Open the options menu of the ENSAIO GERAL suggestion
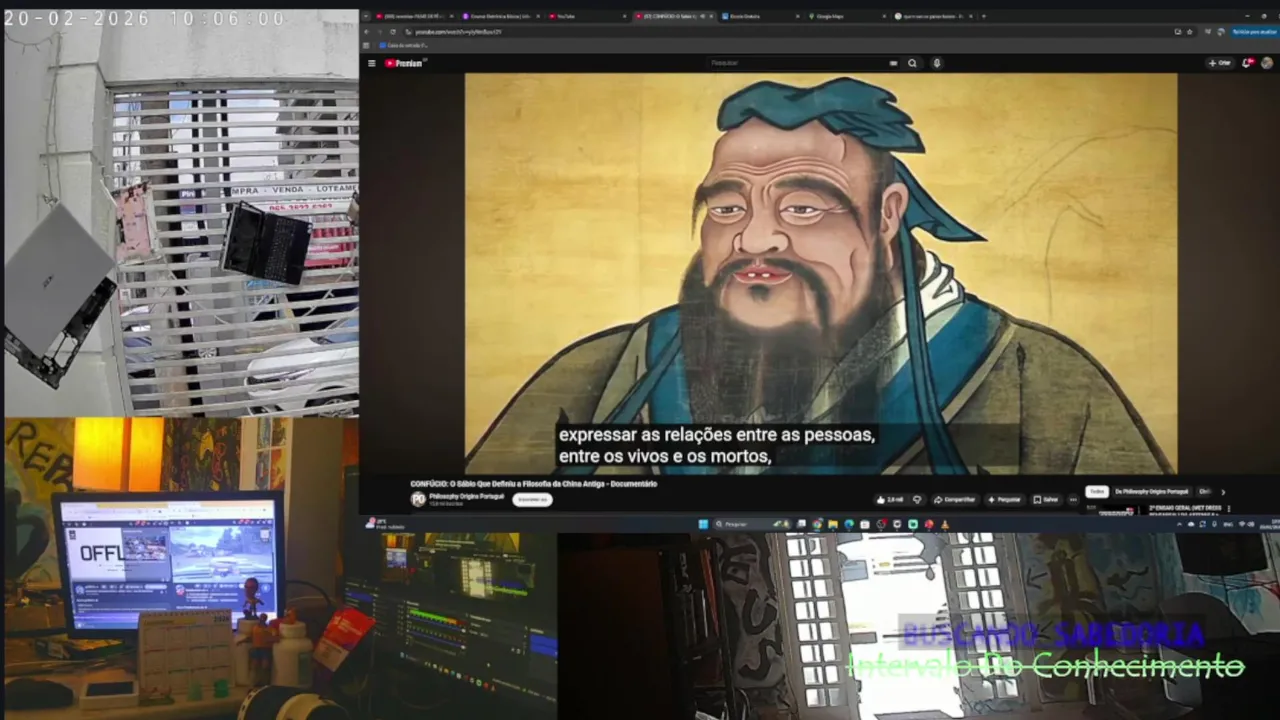 point(1229,509)
